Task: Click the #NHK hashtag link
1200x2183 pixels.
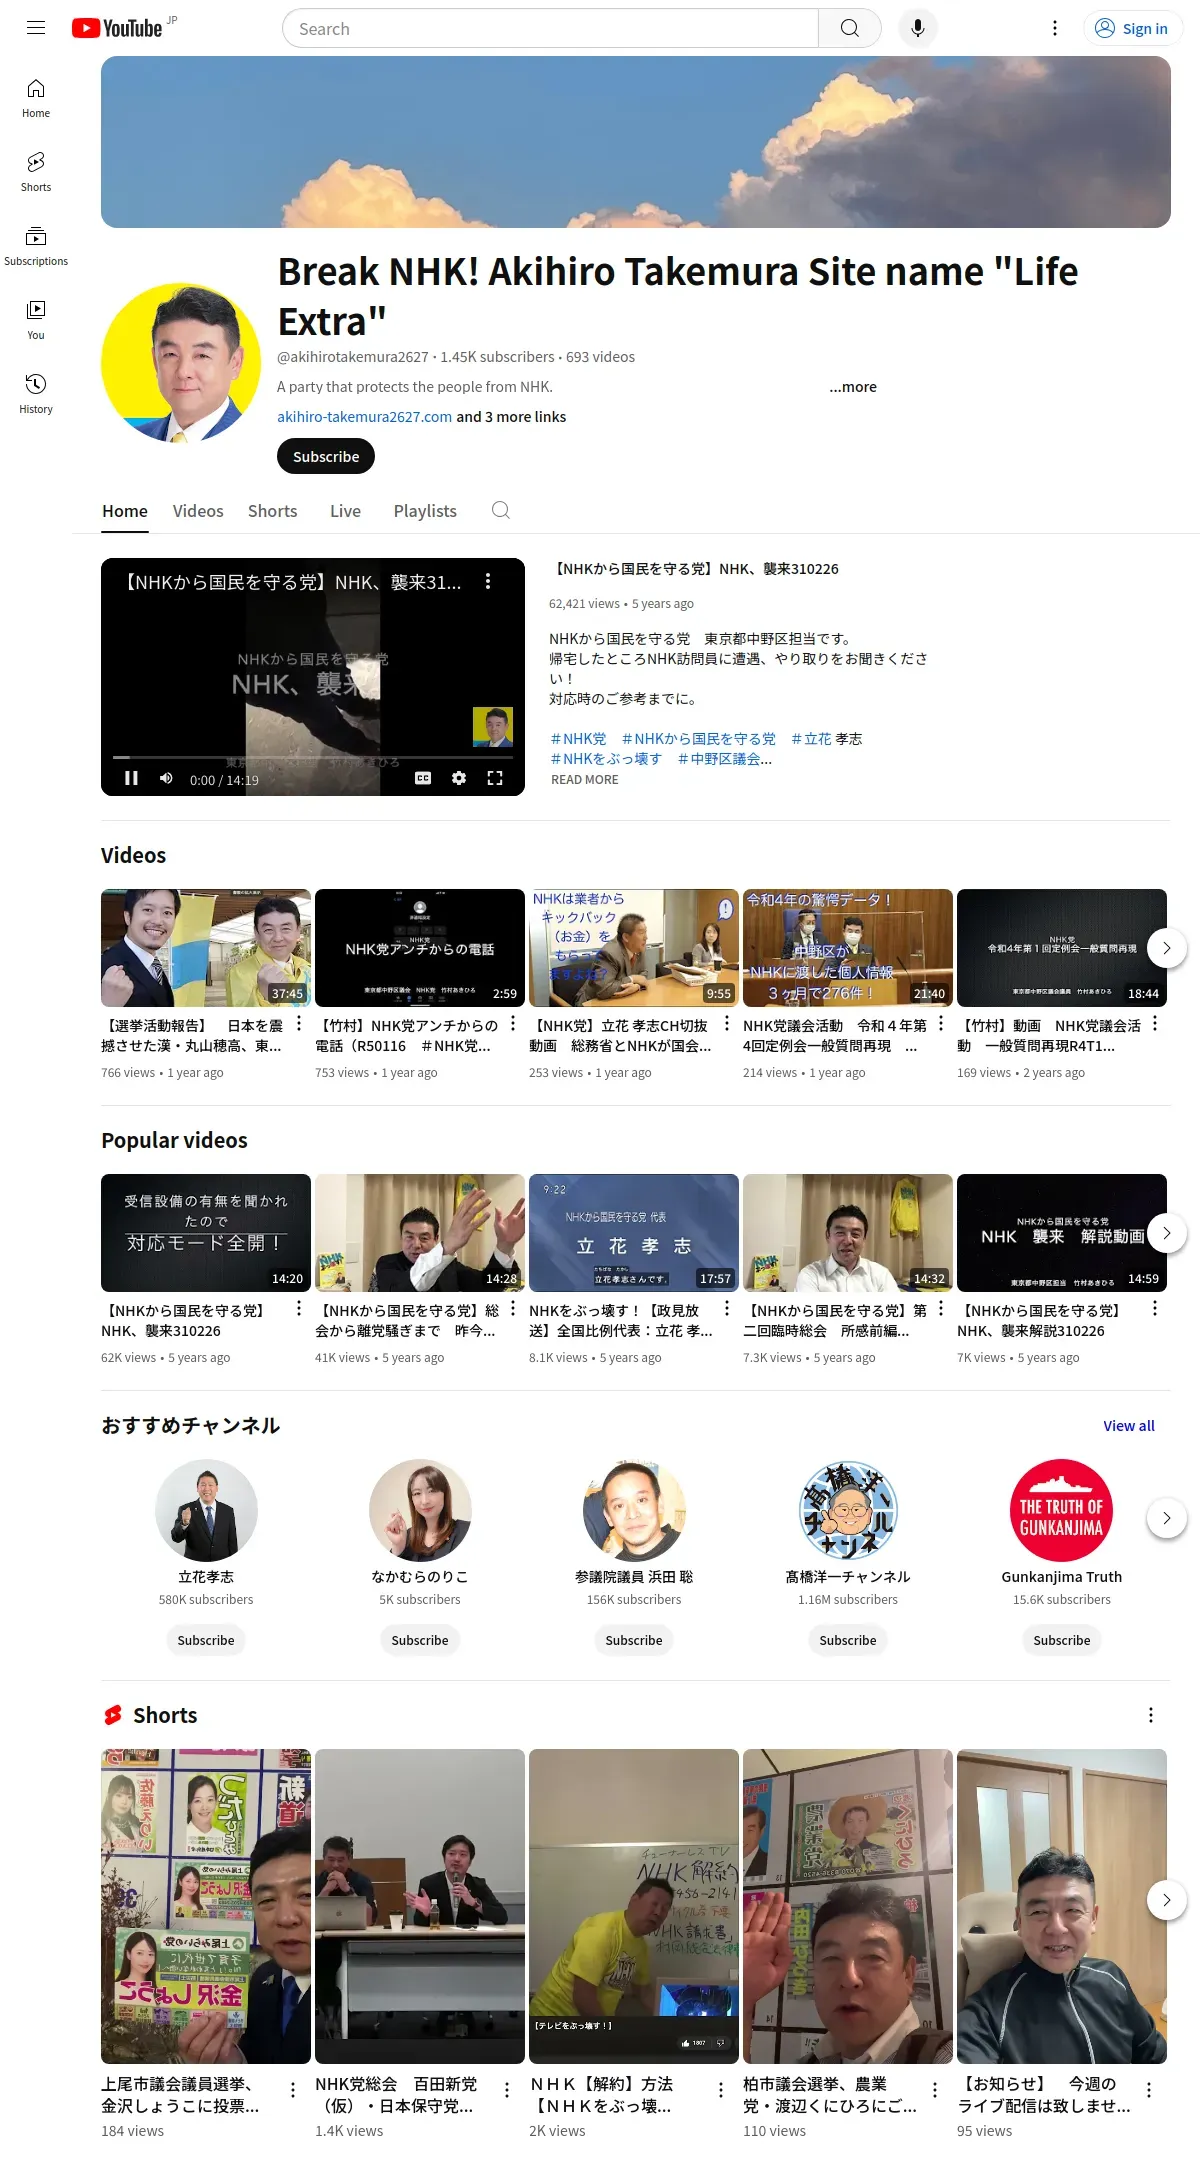Action: (x=578, y=739)
